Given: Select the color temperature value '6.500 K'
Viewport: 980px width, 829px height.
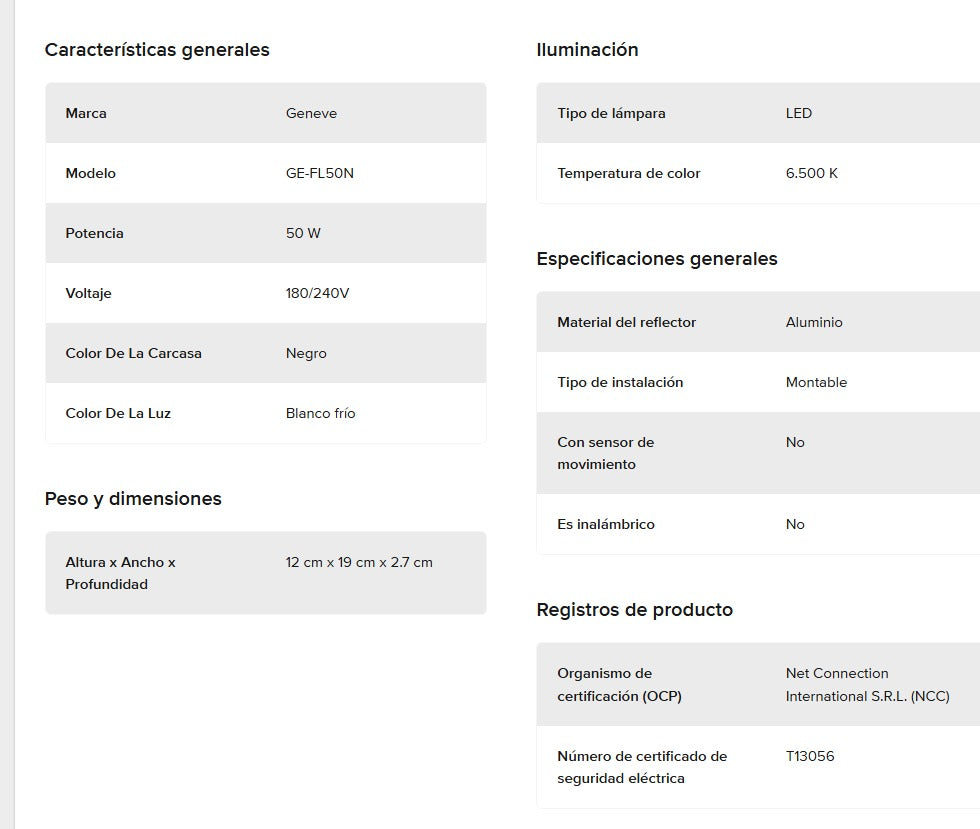Looking at the screenshot, I should (x=811, y=173).
